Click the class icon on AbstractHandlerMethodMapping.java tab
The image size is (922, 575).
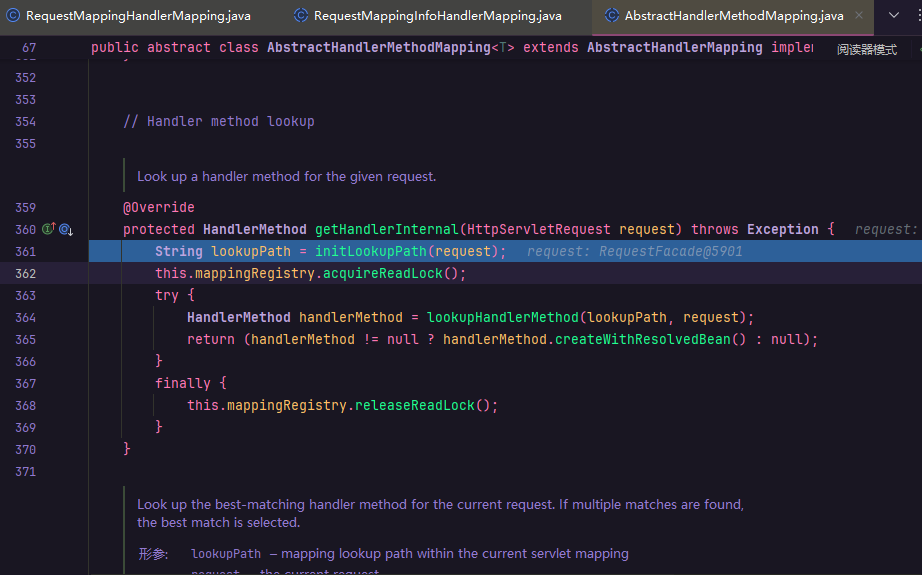point(612,15)
